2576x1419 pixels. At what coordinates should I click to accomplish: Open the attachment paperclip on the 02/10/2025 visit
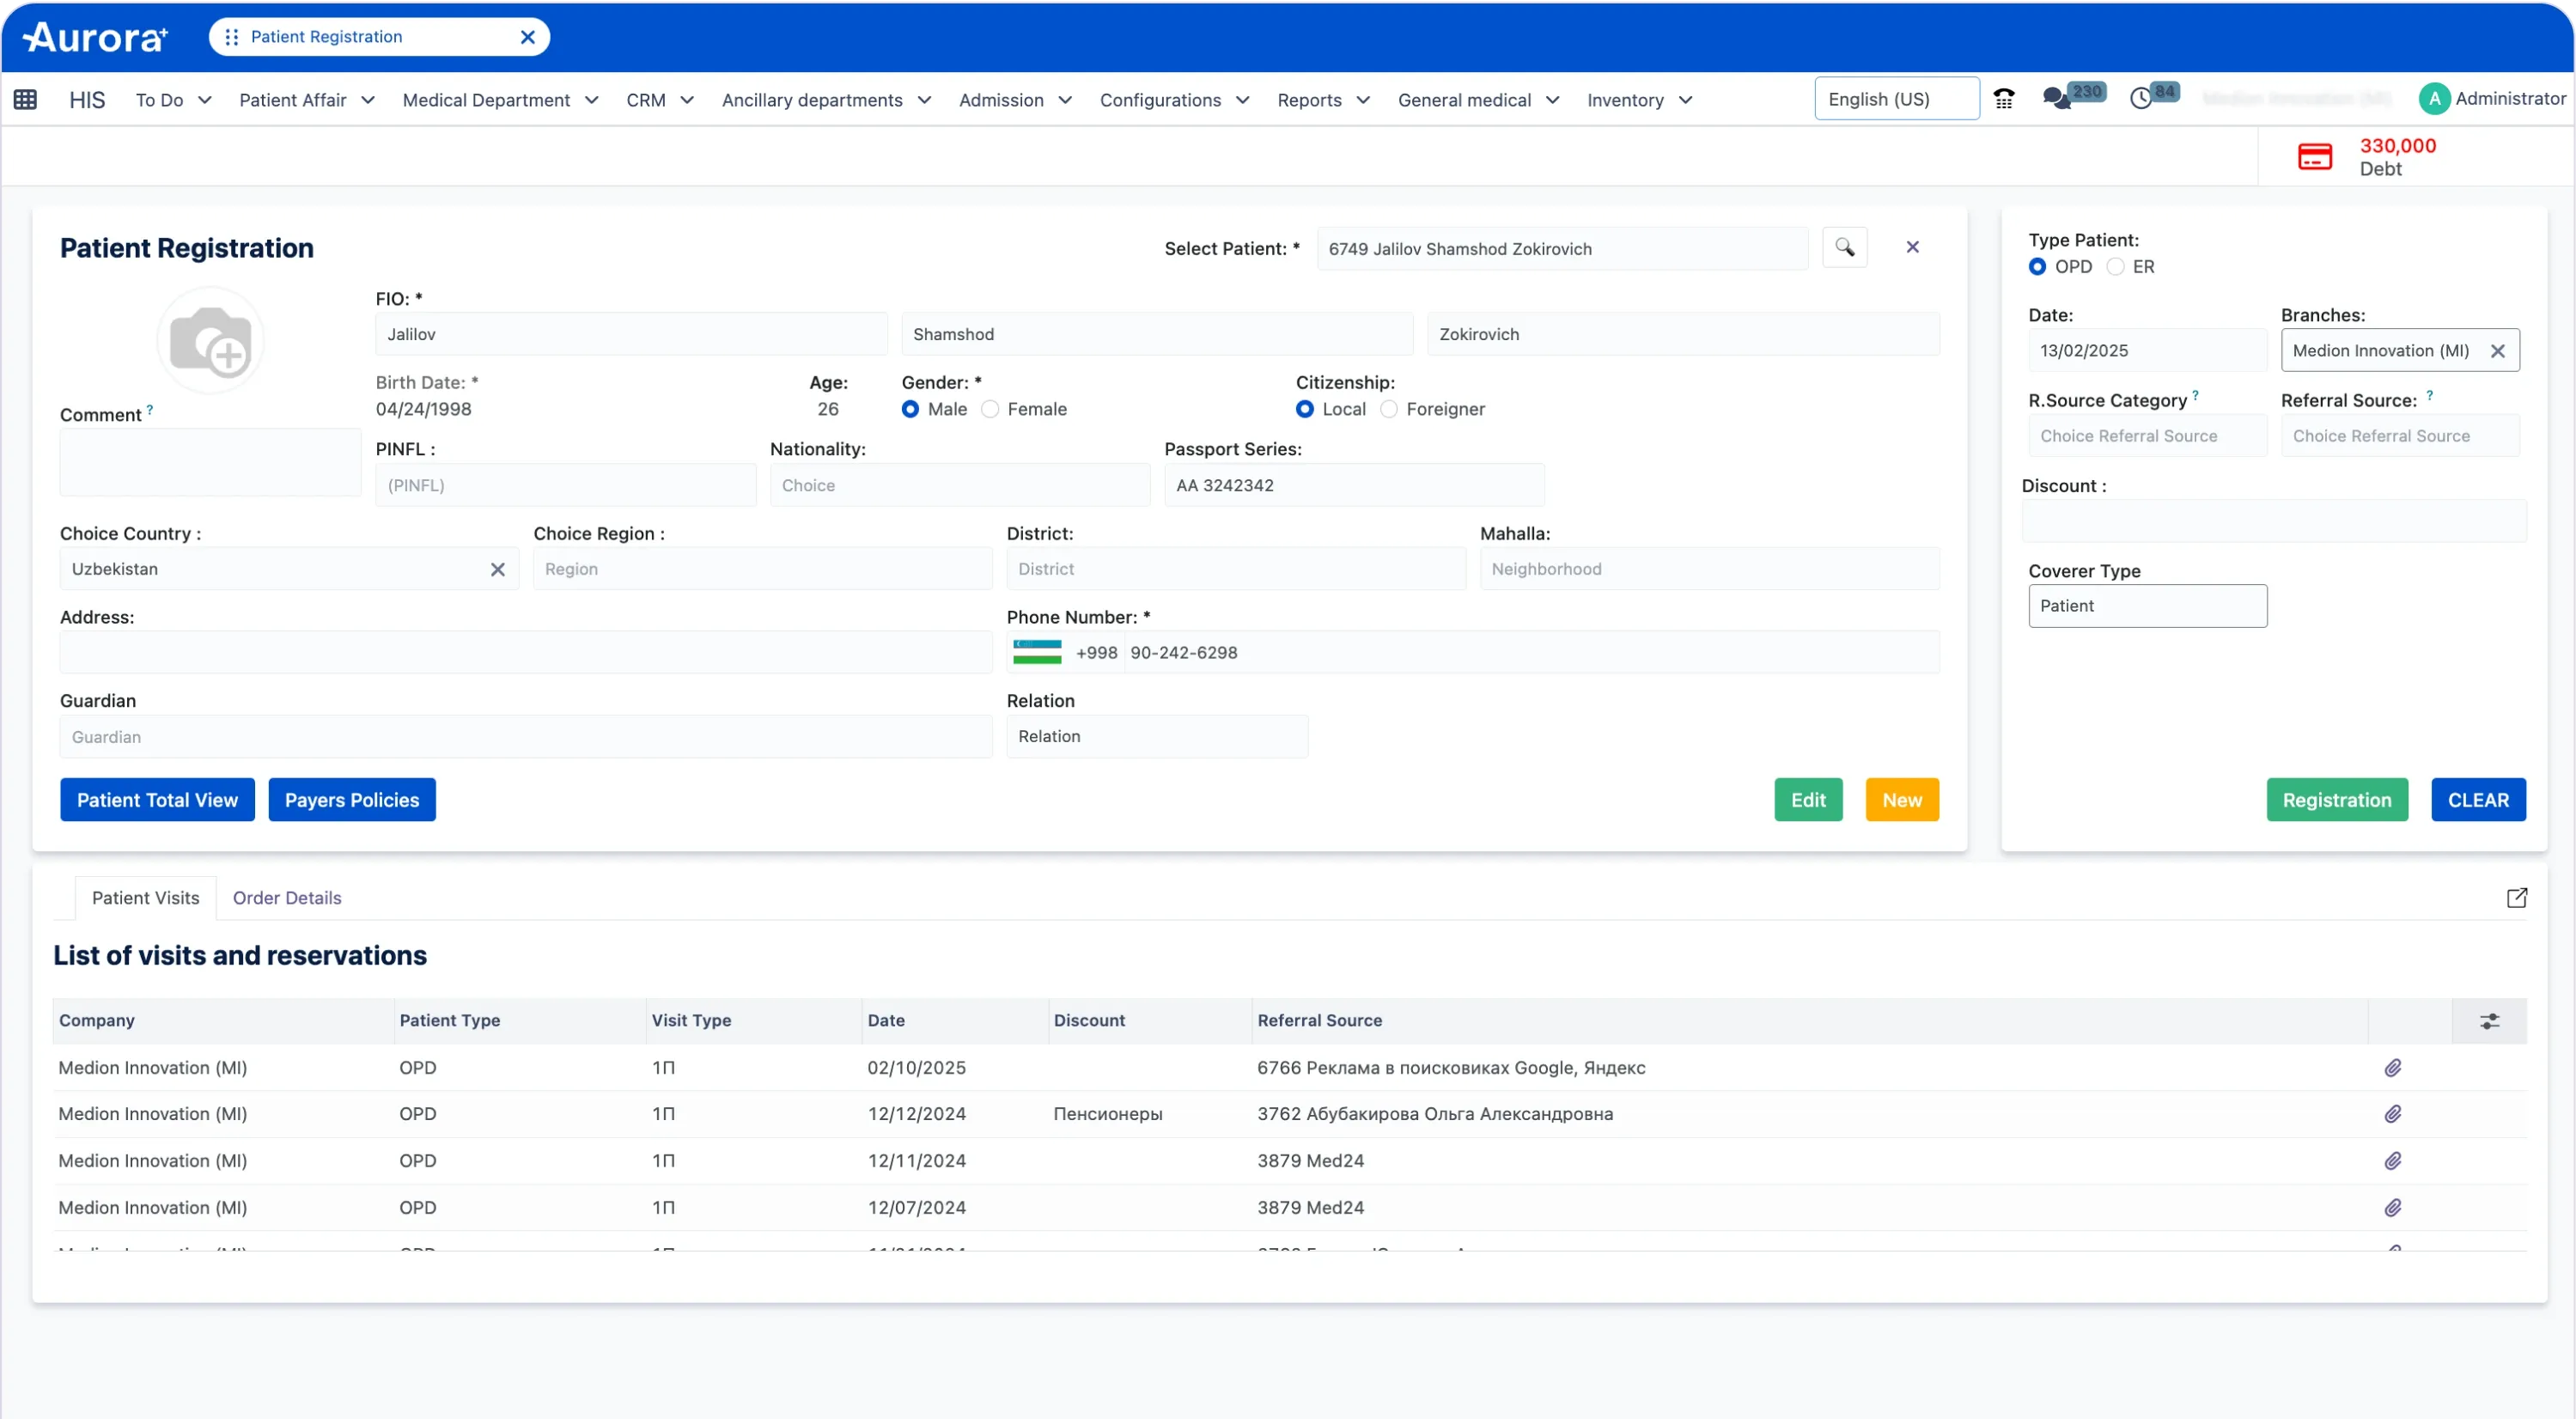tap(2392, 1068)
